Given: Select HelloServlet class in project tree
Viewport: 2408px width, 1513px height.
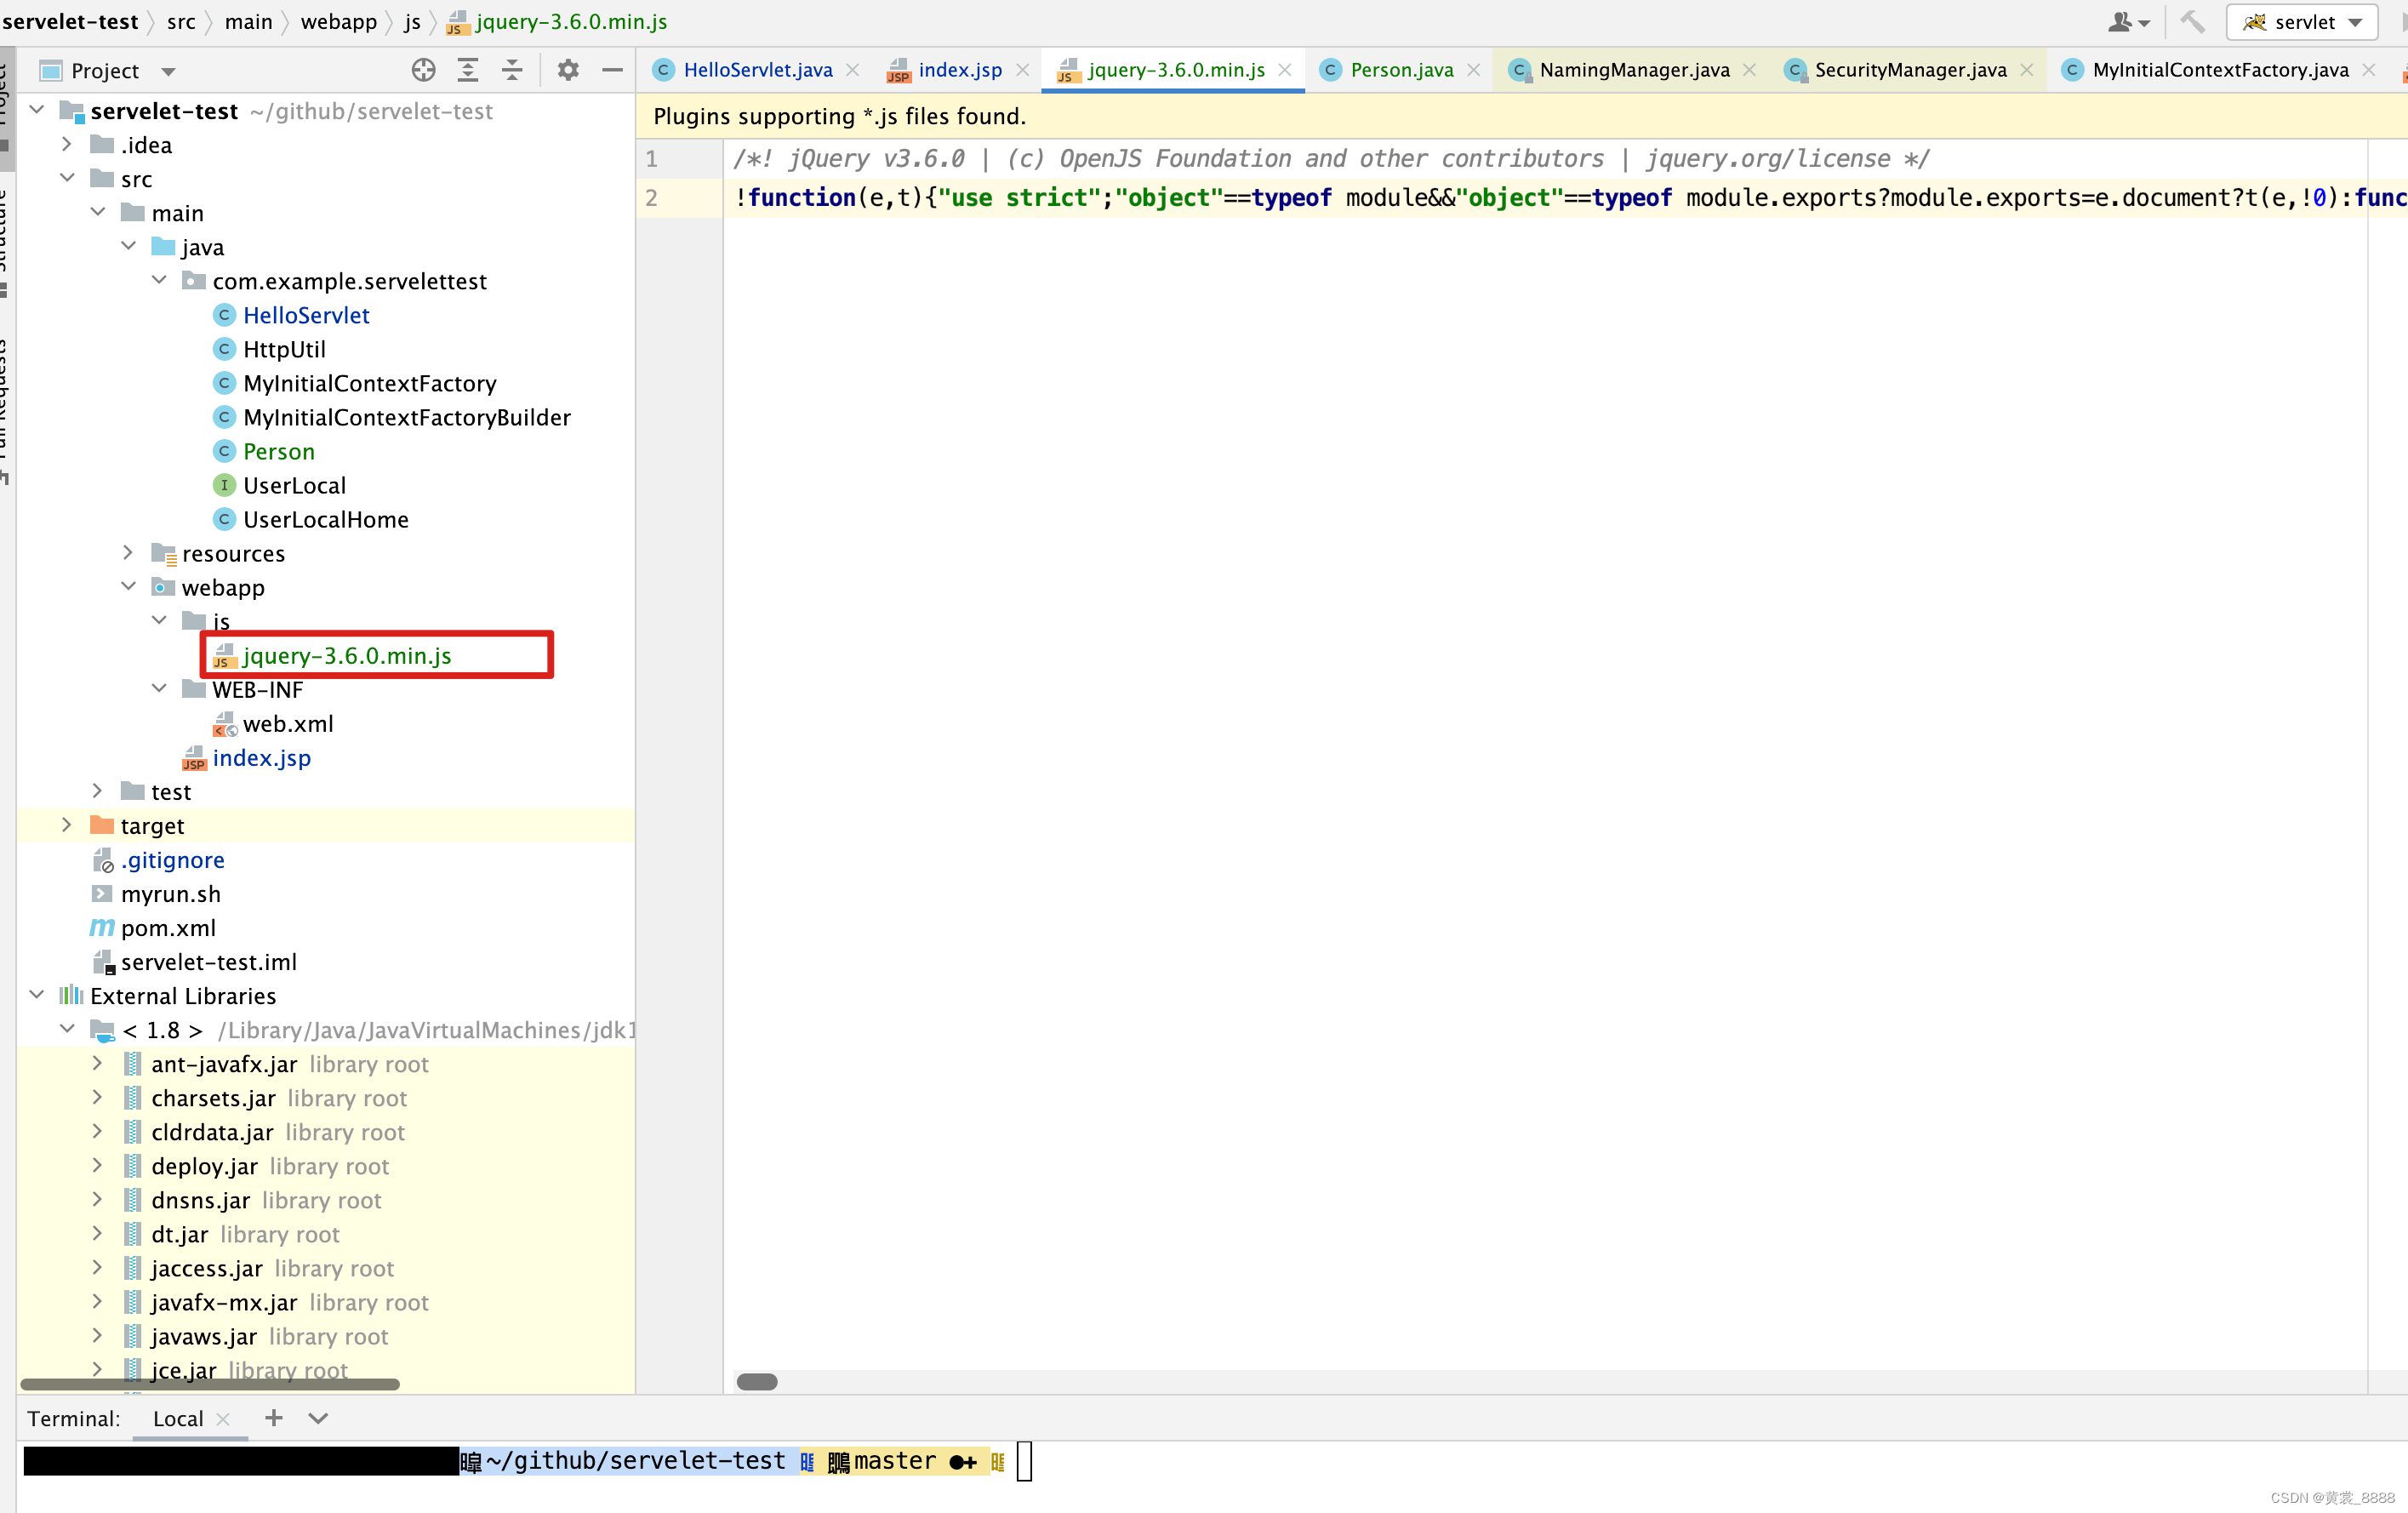Looking at the screenshot, I should (x=306, y=315).
